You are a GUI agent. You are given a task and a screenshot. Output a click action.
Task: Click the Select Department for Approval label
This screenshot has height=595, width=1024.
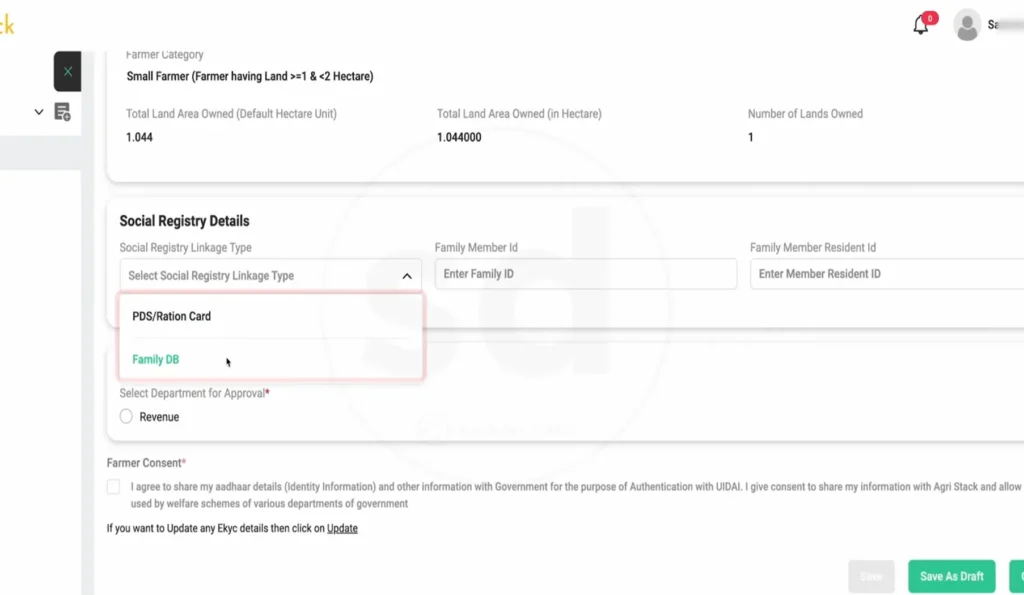click(195, 393)
